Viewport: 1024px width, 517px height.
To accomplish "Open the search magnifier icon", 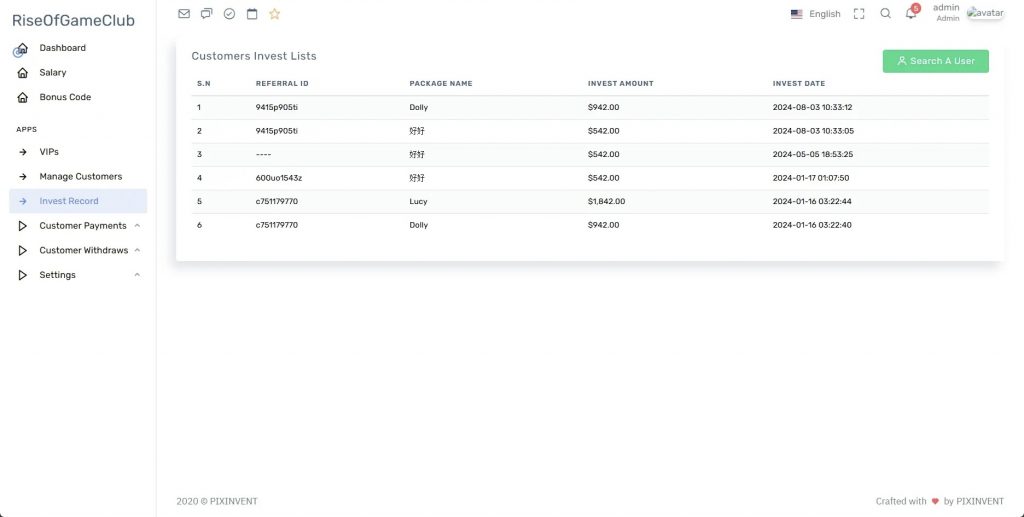I will pos(885,14).
